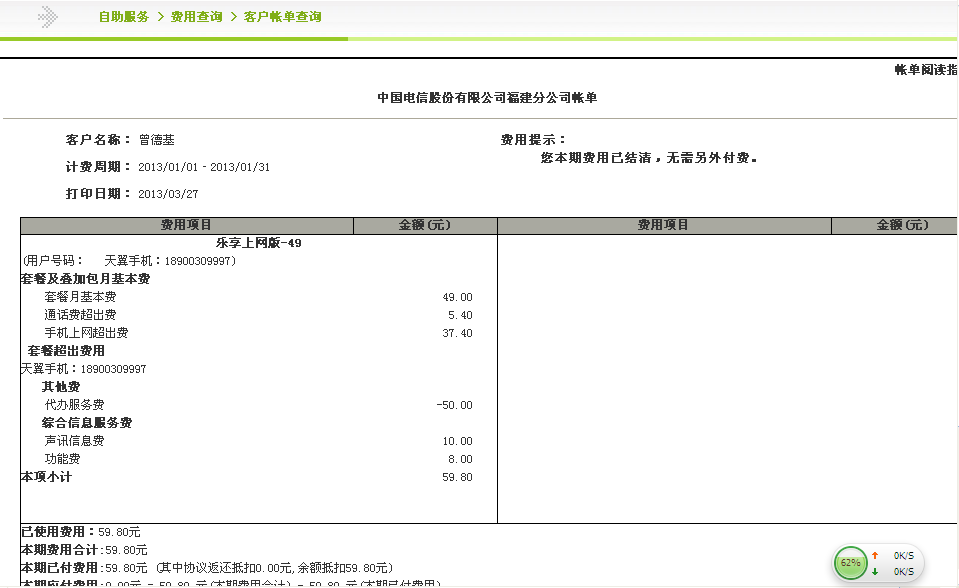959x588 pixels.
Task: Select the speed monitor pill widget at bottom right
Action: click(x=878, y=563)
